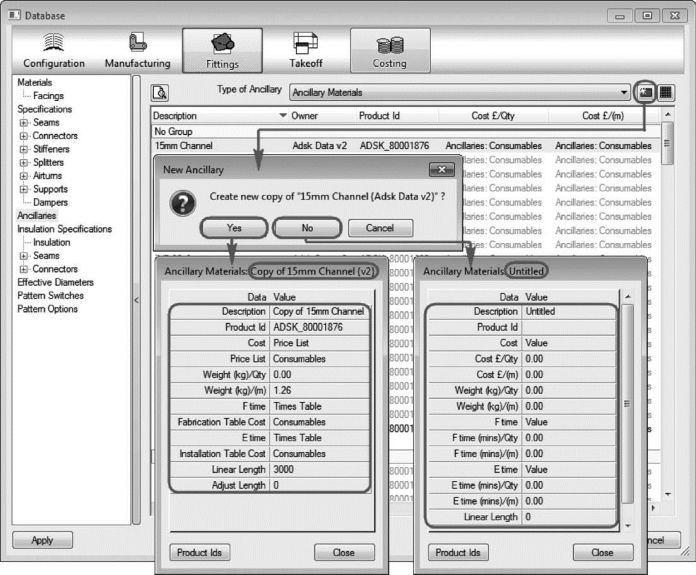Select the 15mm Channel row
Image resolution: width=696 pixels, height=575 pixels.
tap(405, 146)
